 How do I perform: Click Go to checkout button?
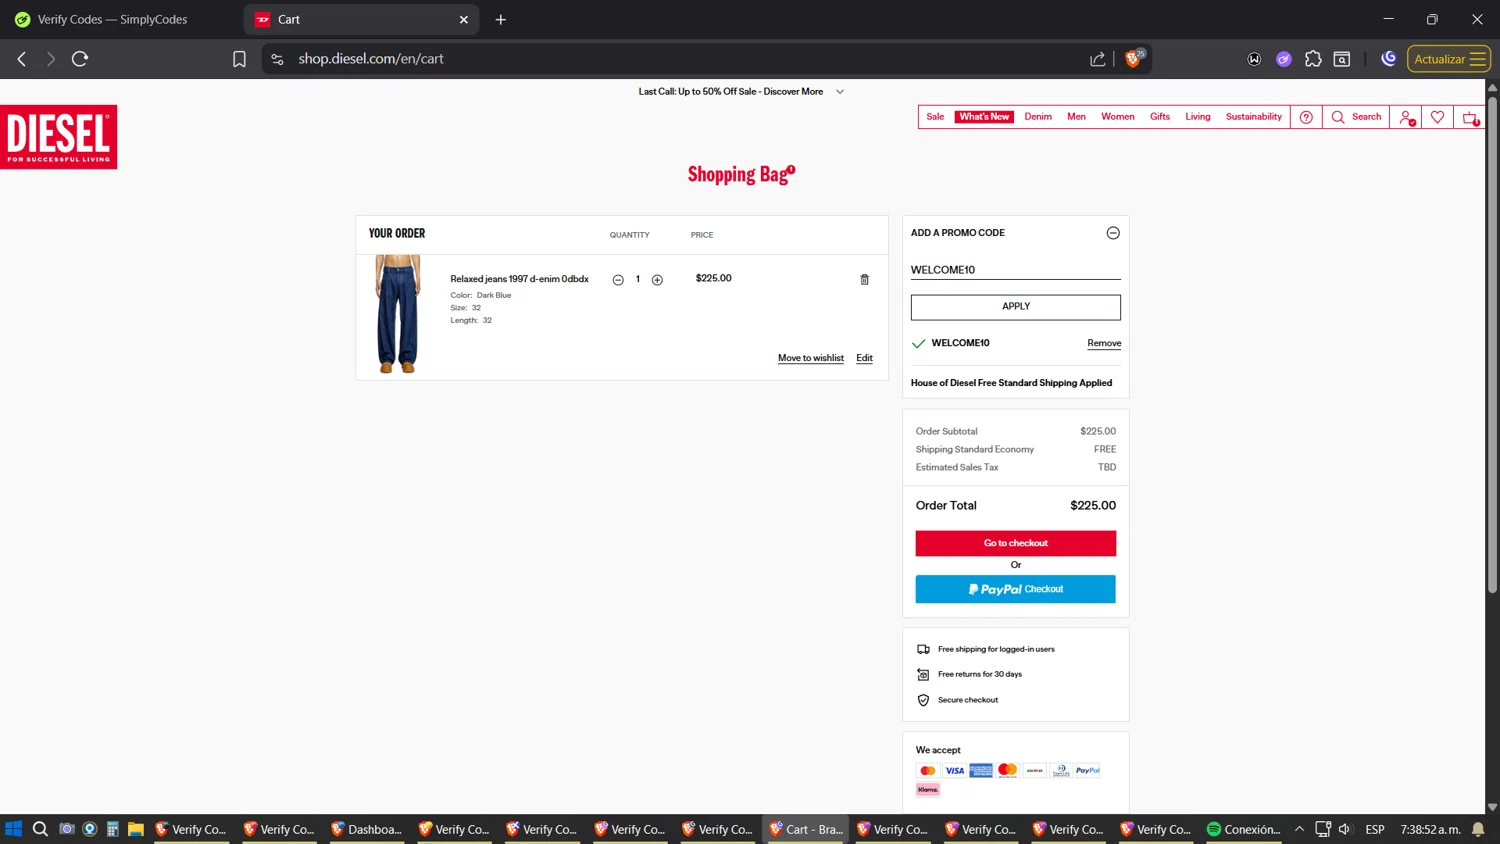coord(1016,543)
